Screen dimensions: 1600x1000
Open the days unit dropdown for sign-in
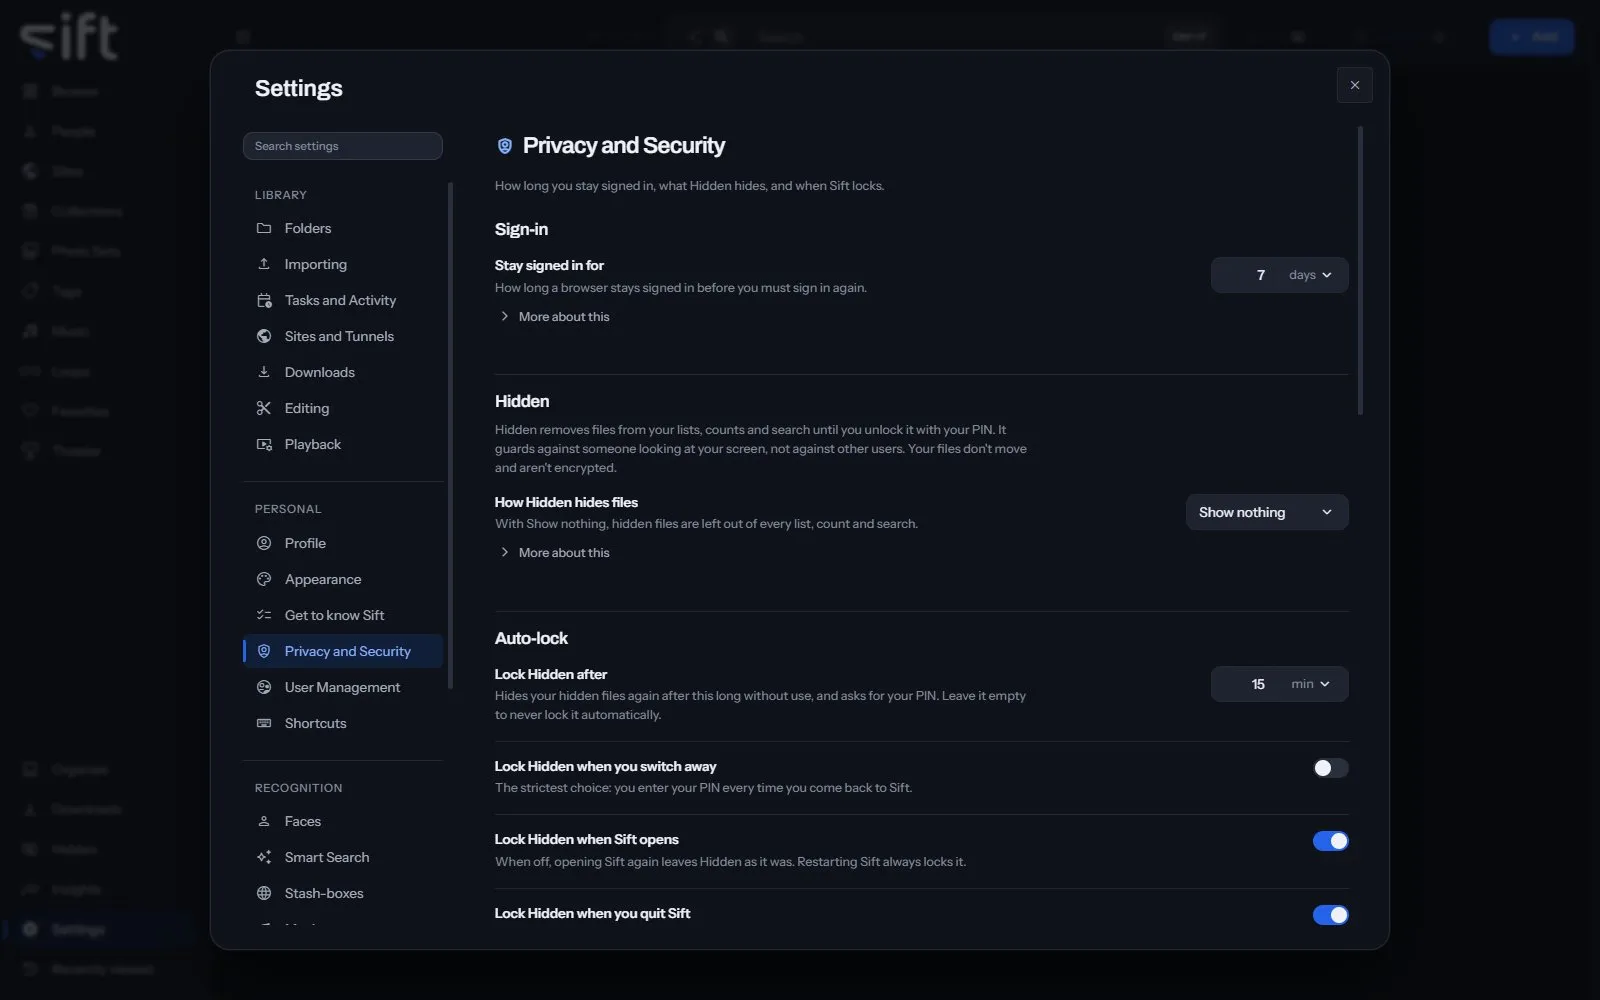(1311, 275)
